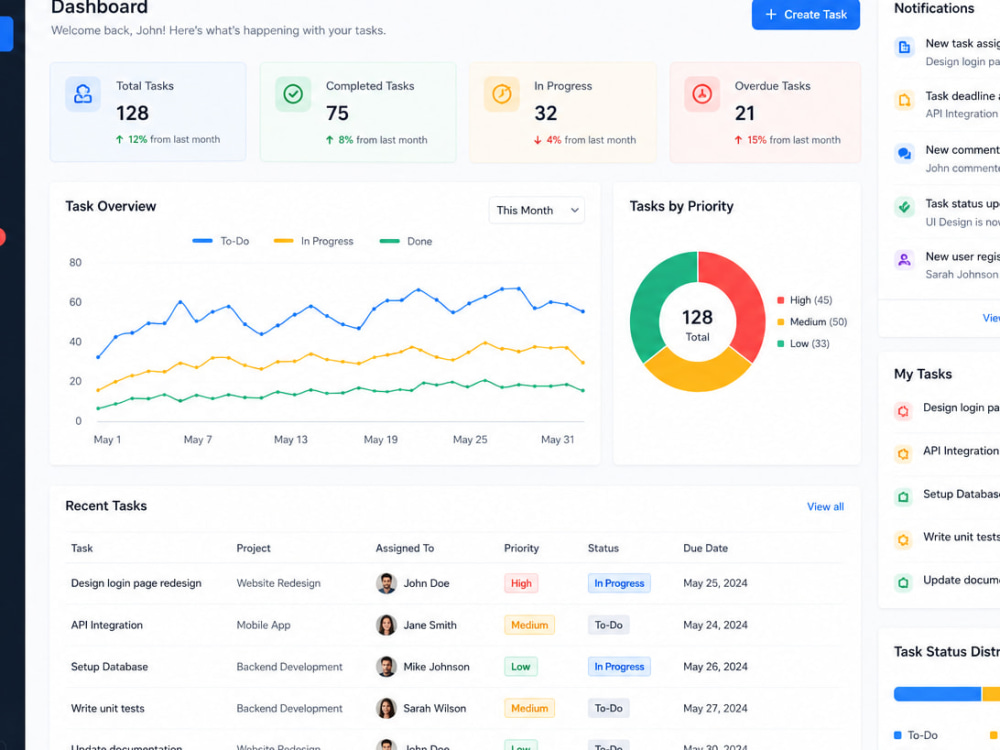
Task: Click the High priority badge
Action: (x=521, y=583)
